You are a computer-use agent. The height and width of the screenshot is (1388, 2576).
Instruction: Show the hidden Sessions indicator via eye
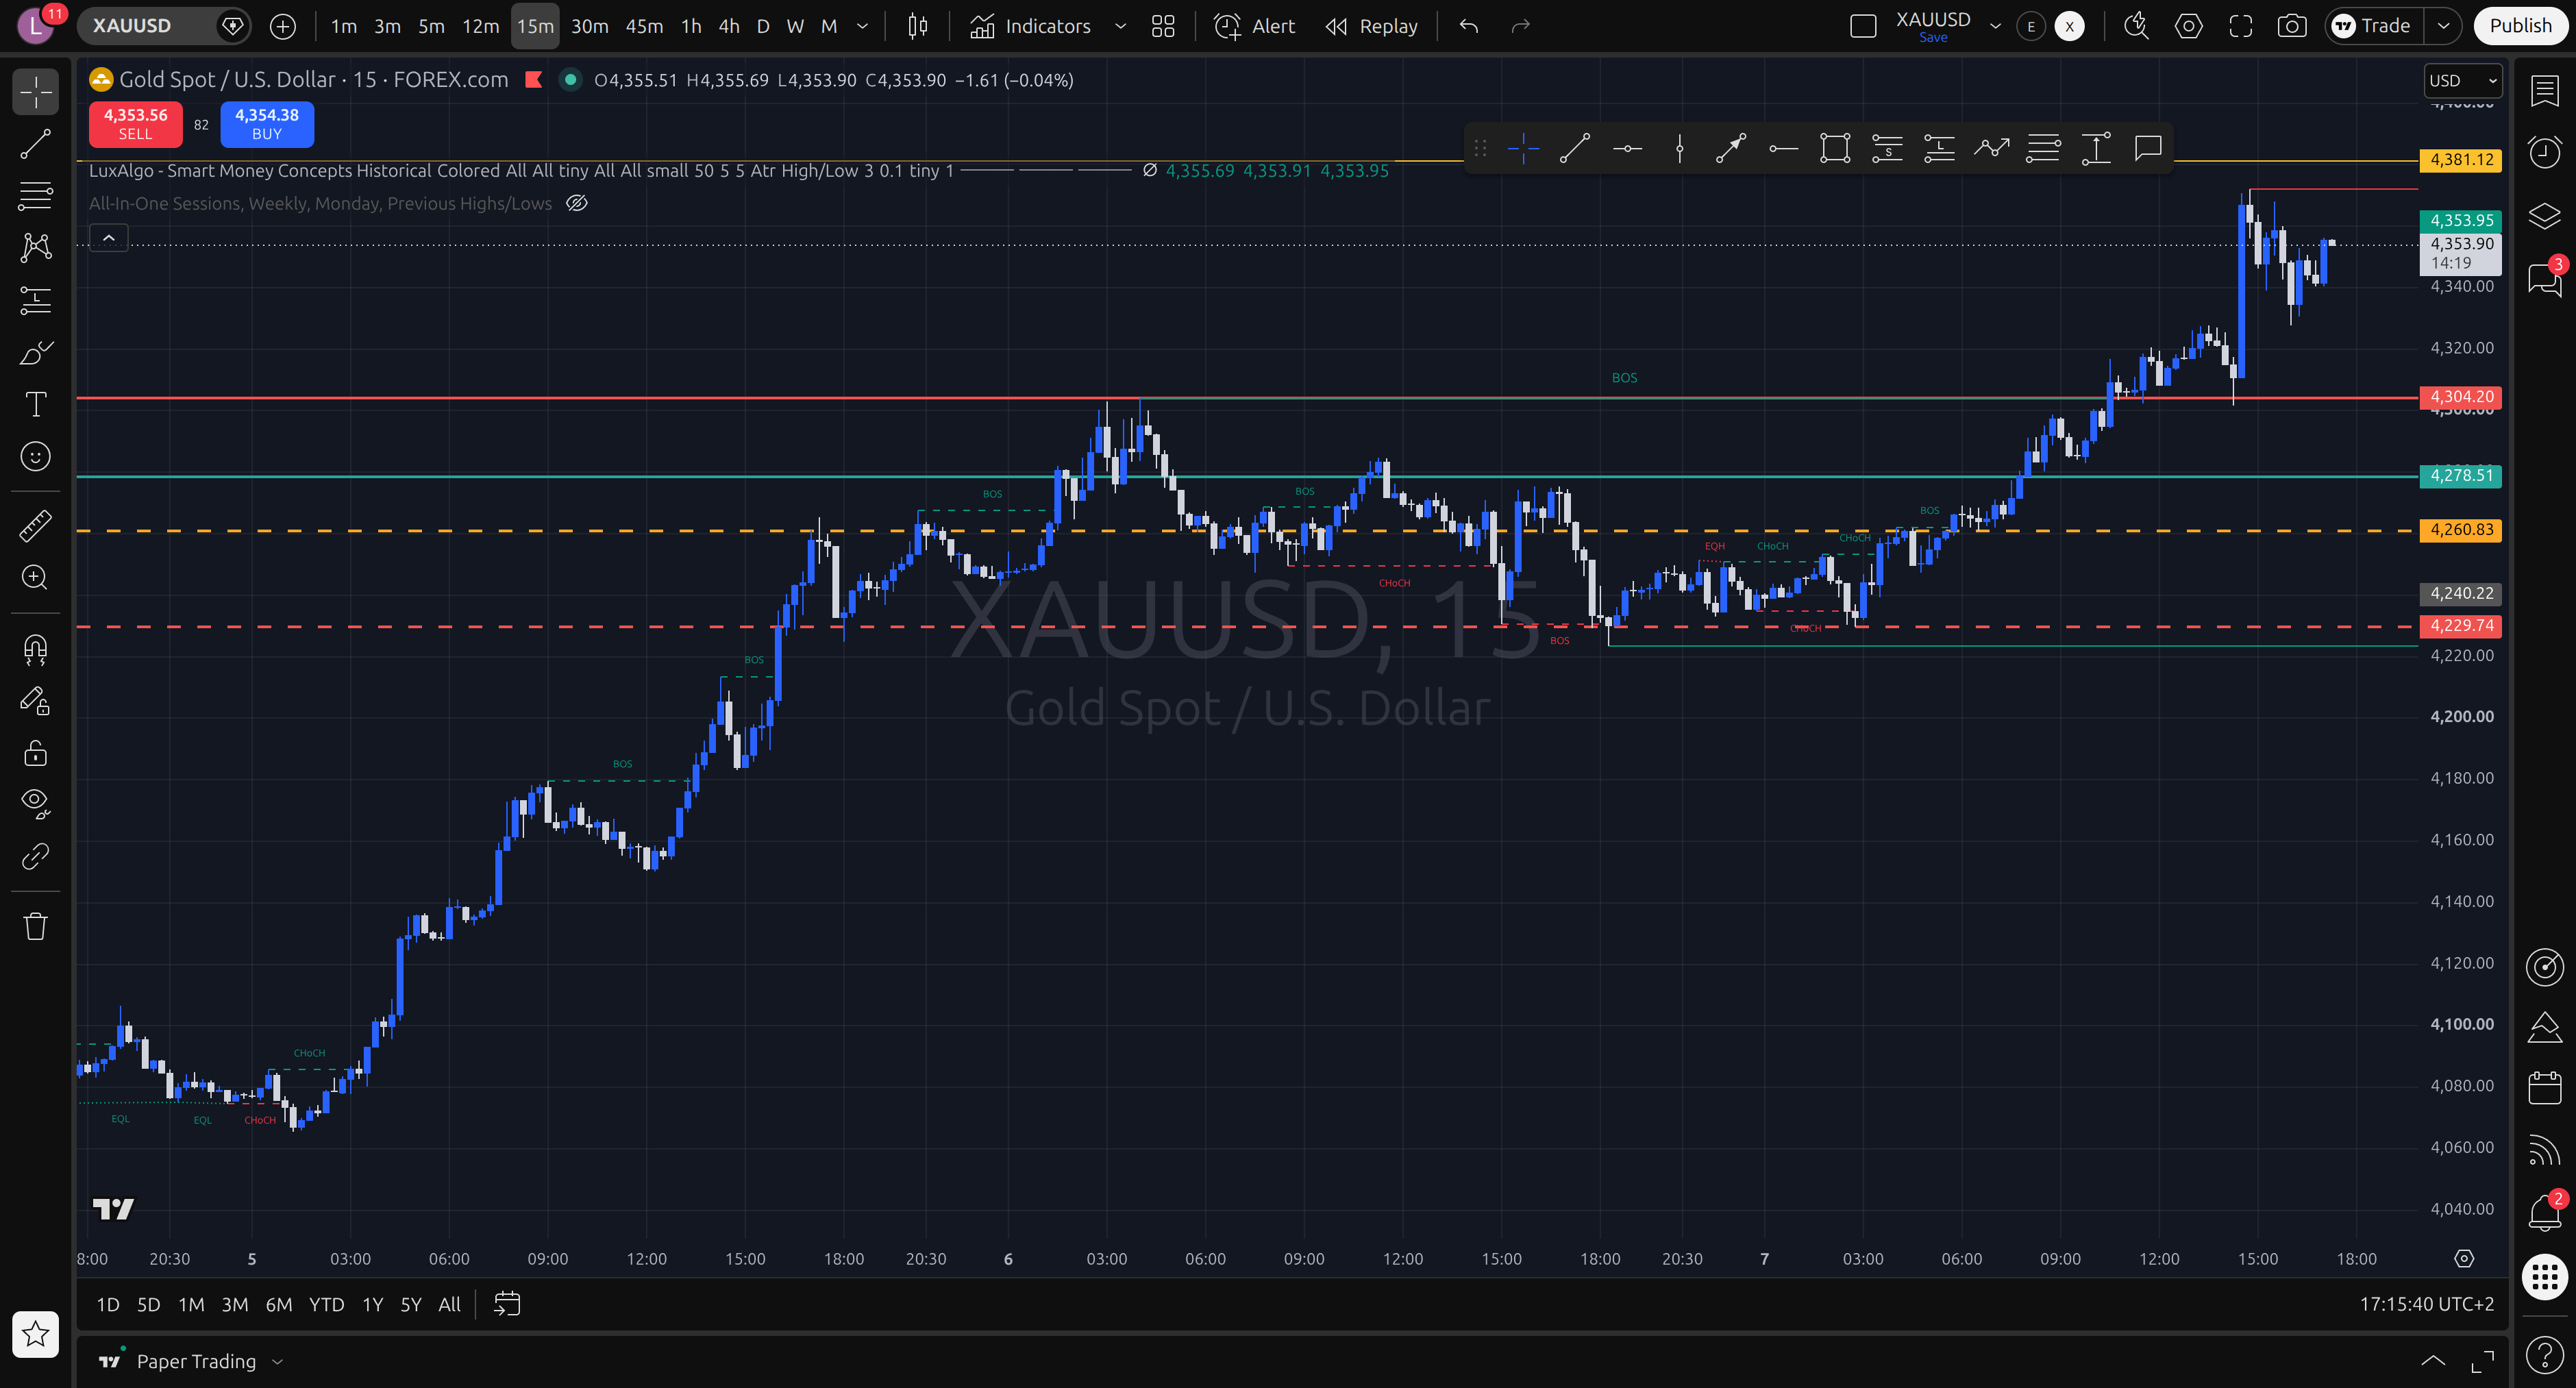point(577,203)
